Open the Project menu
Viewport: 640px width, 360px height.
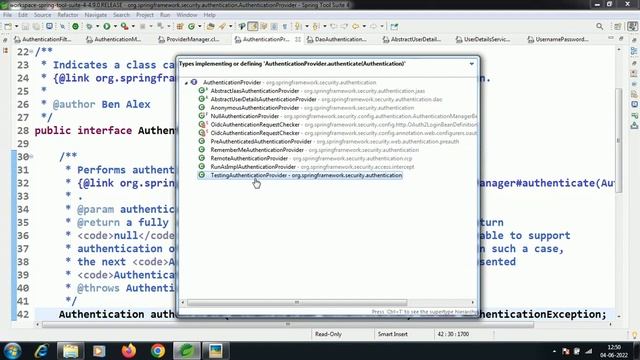145,15
